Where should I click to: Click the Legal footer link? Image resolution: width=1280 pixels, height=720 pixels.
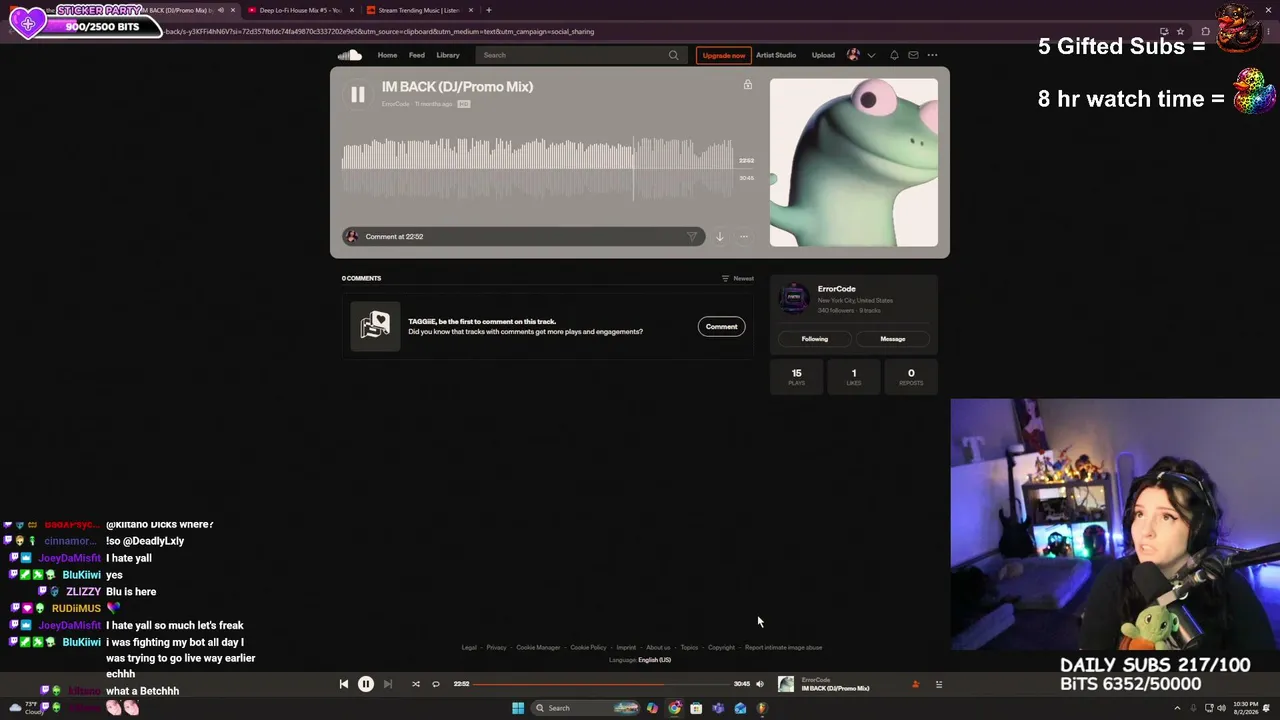click(469, 647)
